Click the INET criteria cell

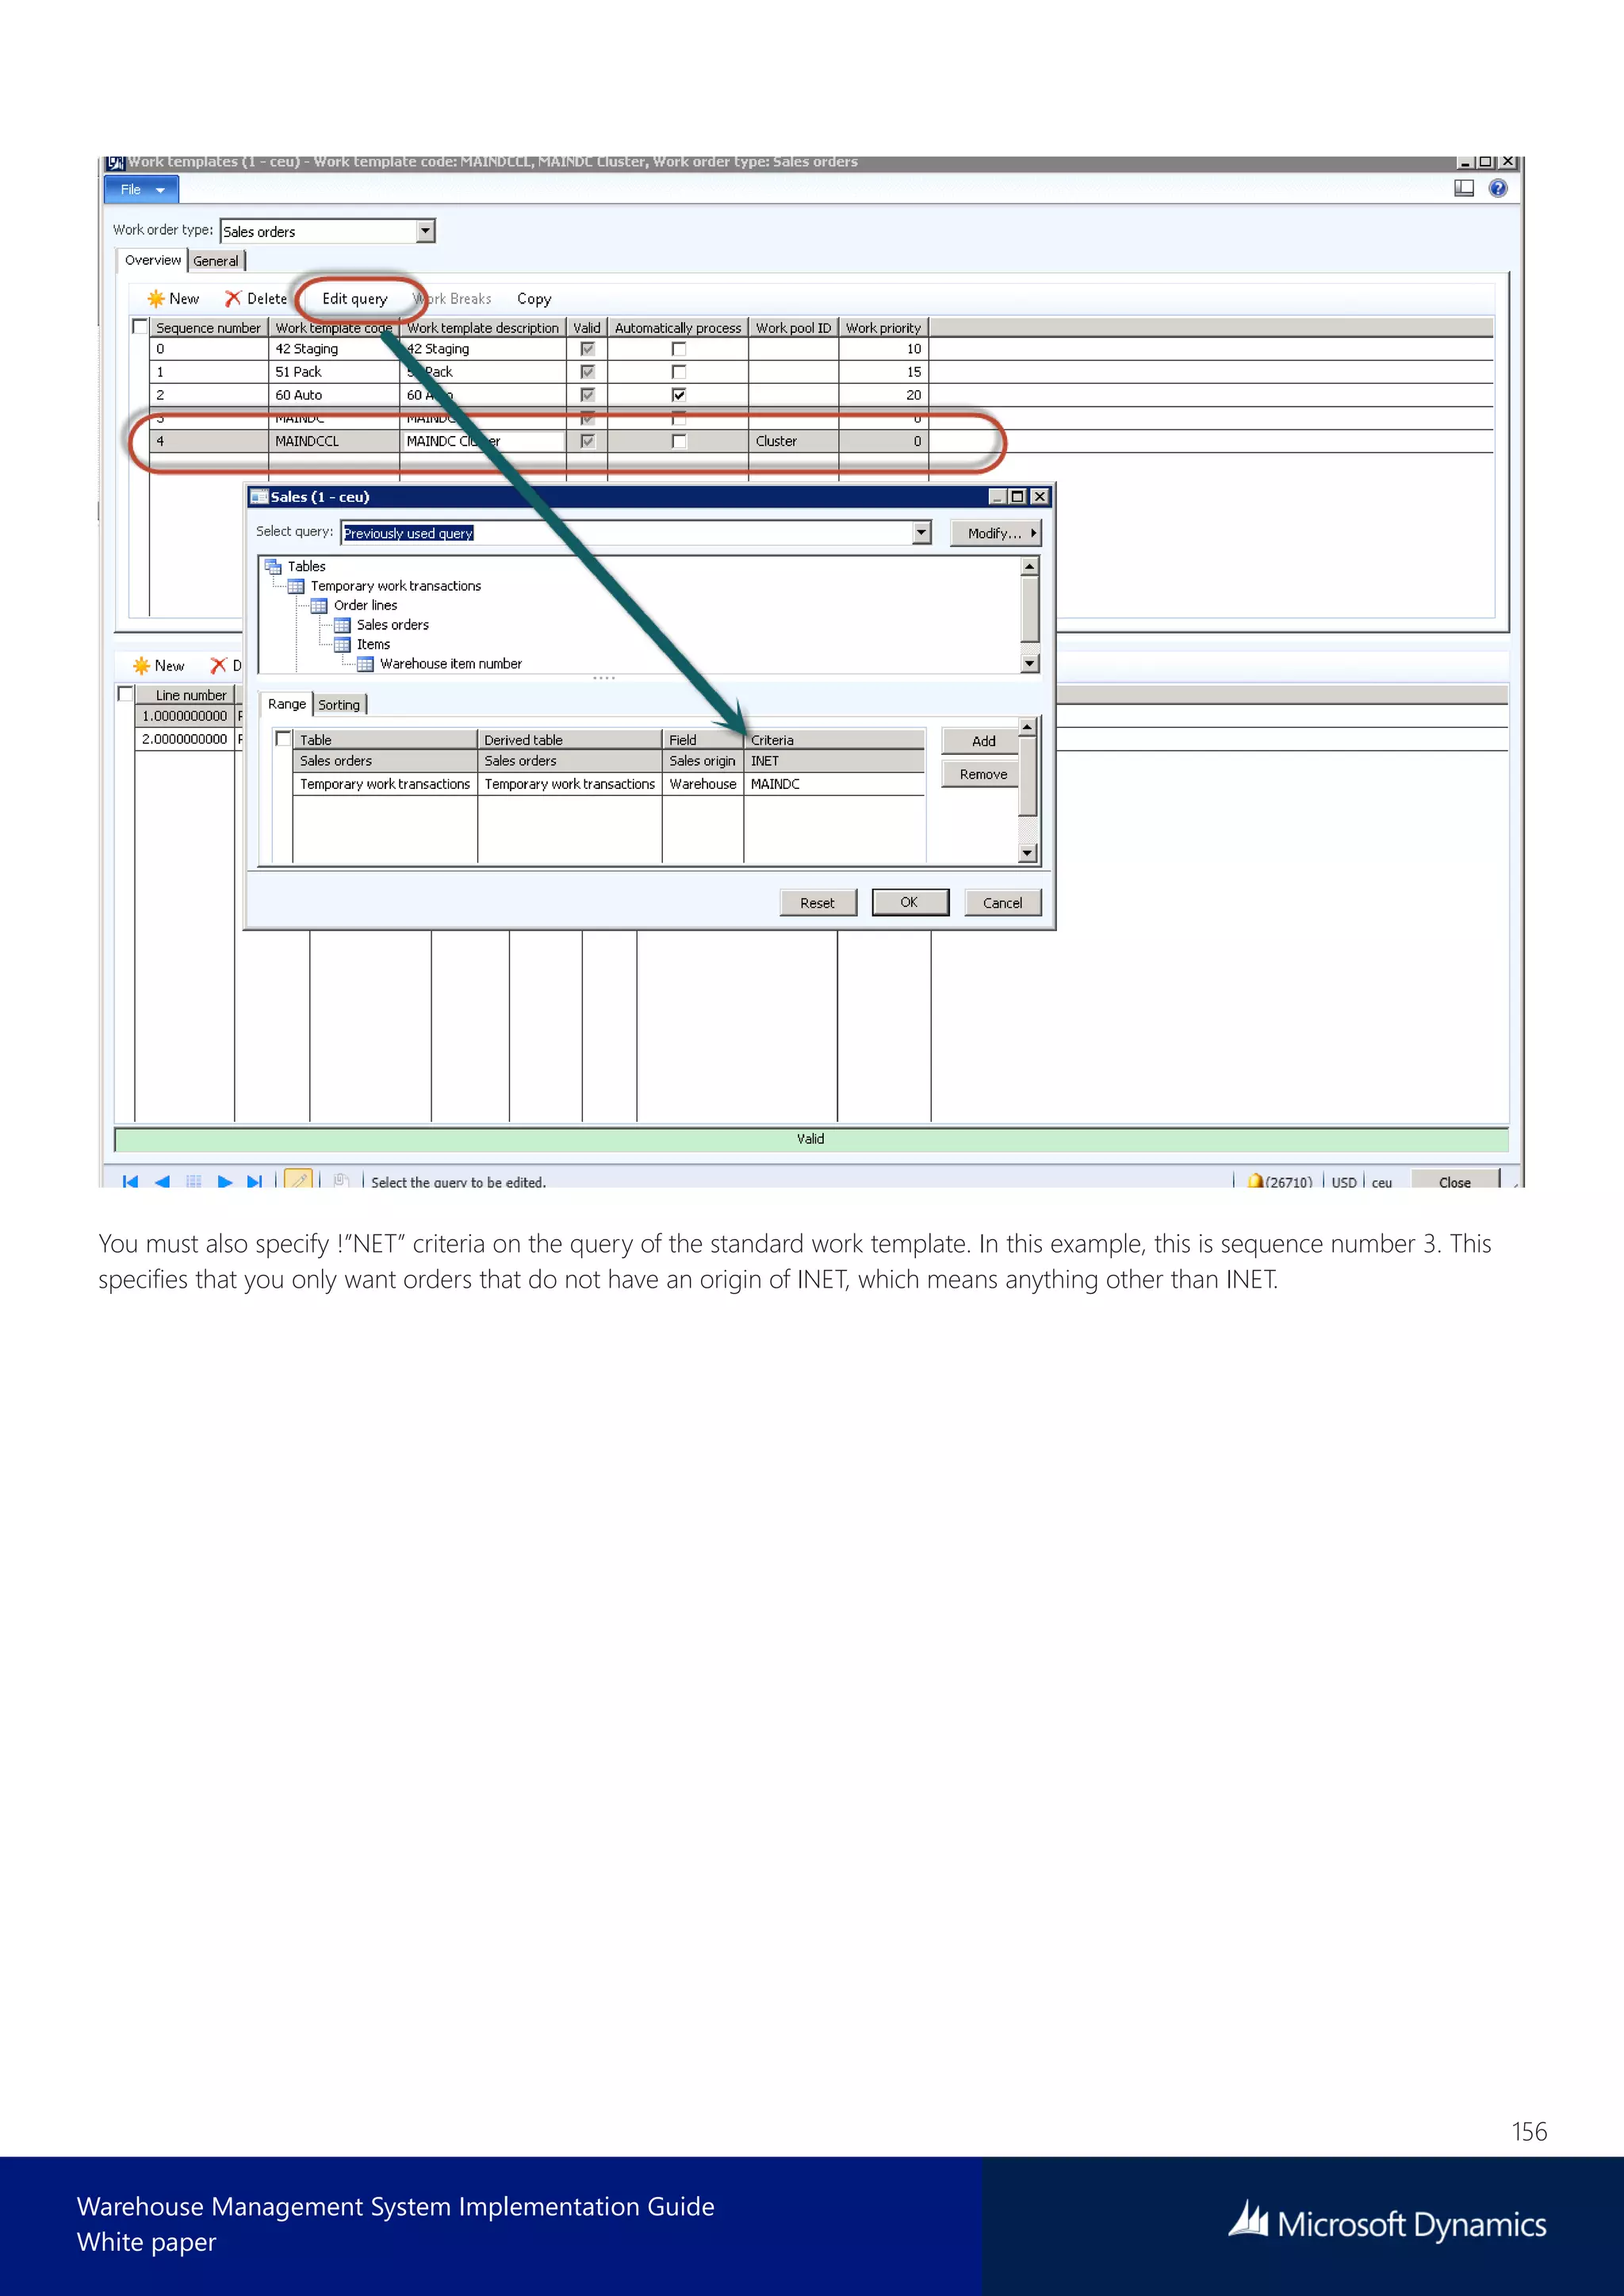click(x=834, y=761)
